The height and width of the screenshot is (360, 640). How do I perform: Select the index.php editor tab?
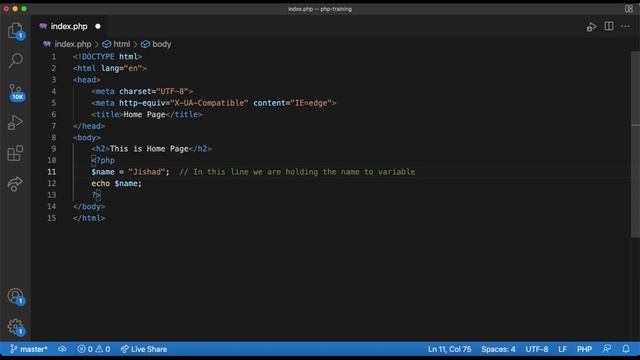pyautogui.click(x=69, y=26)
